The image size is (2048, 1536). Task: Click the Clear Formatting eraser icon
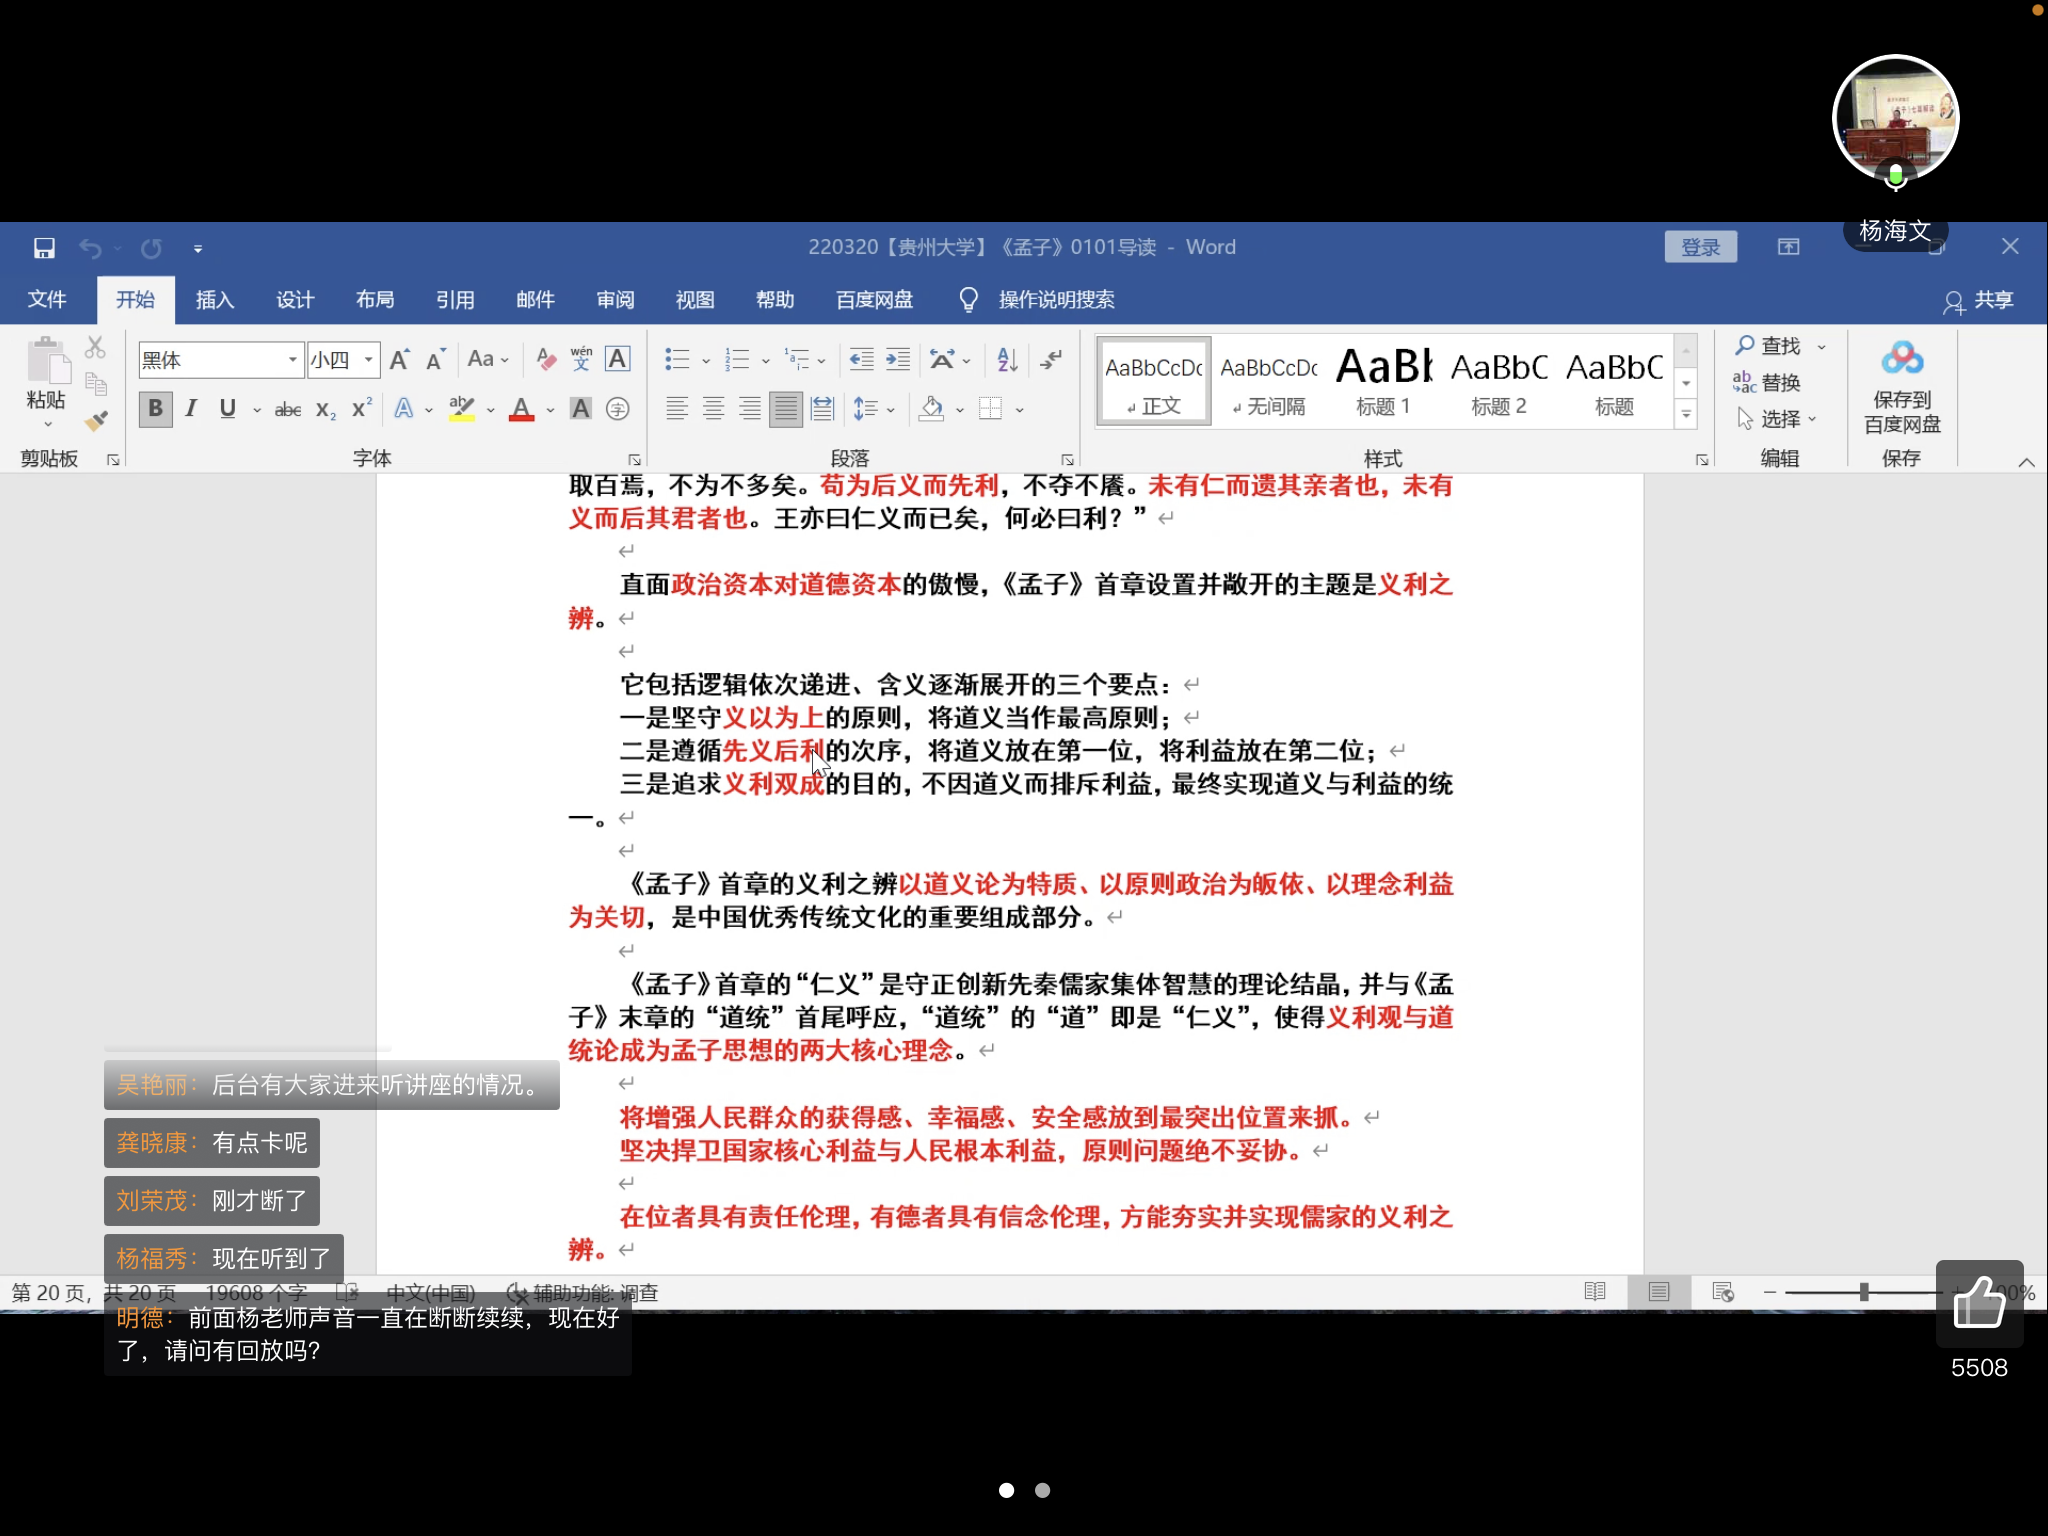click(546, 360)
